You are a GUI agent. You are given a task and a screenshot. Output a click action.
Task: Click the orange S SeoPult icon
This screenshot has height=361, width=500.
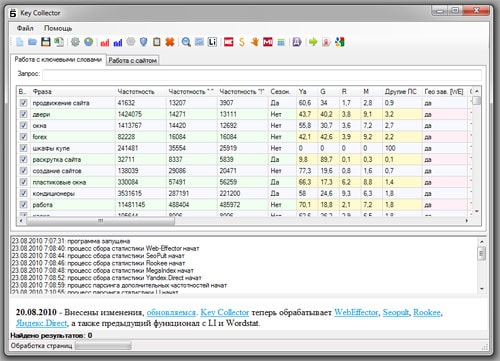(x=242, y=42)
